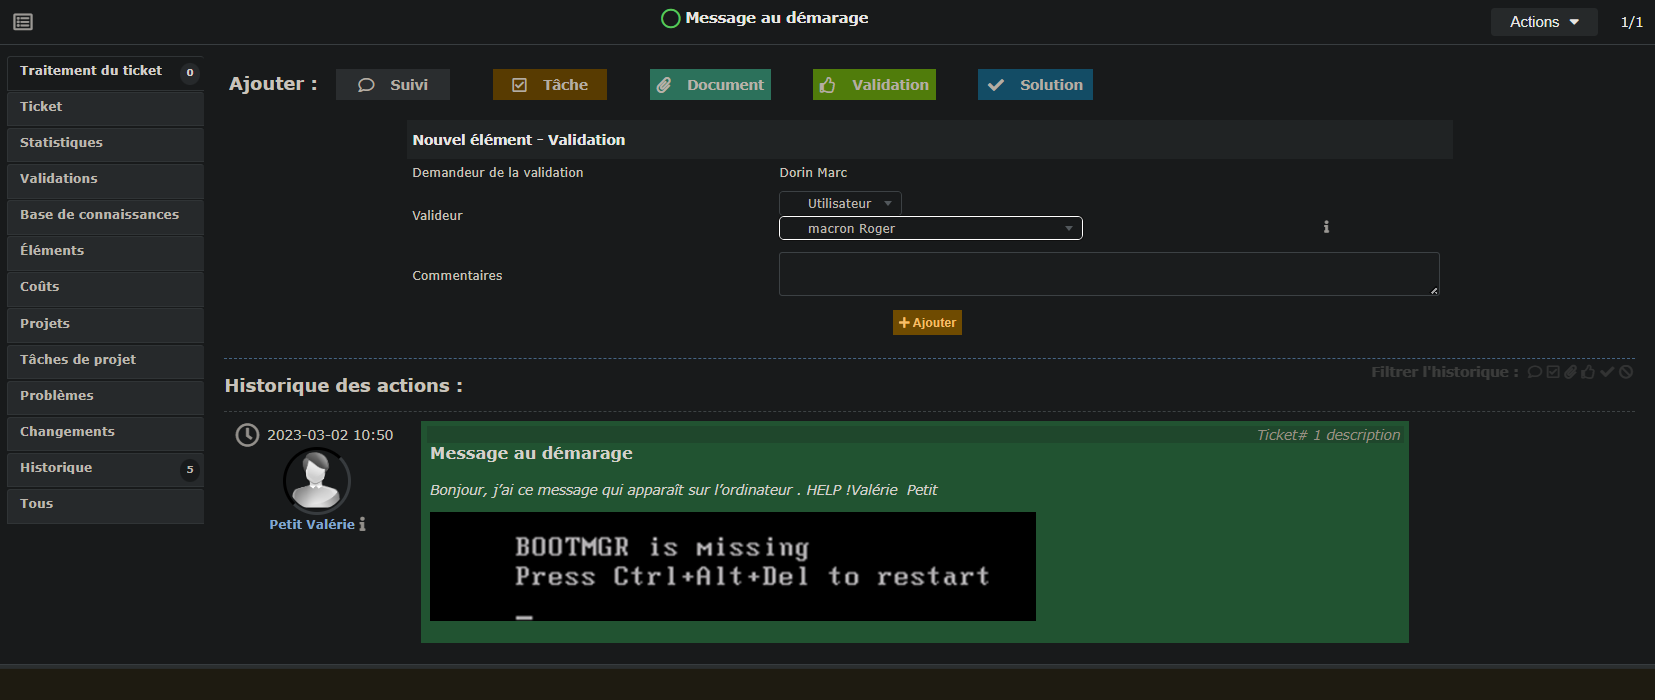Screen dimensions: 1655x700
Task: Filter history by followups speech bubble icon
Action: pyautogui.click(x=1534, y=372)
